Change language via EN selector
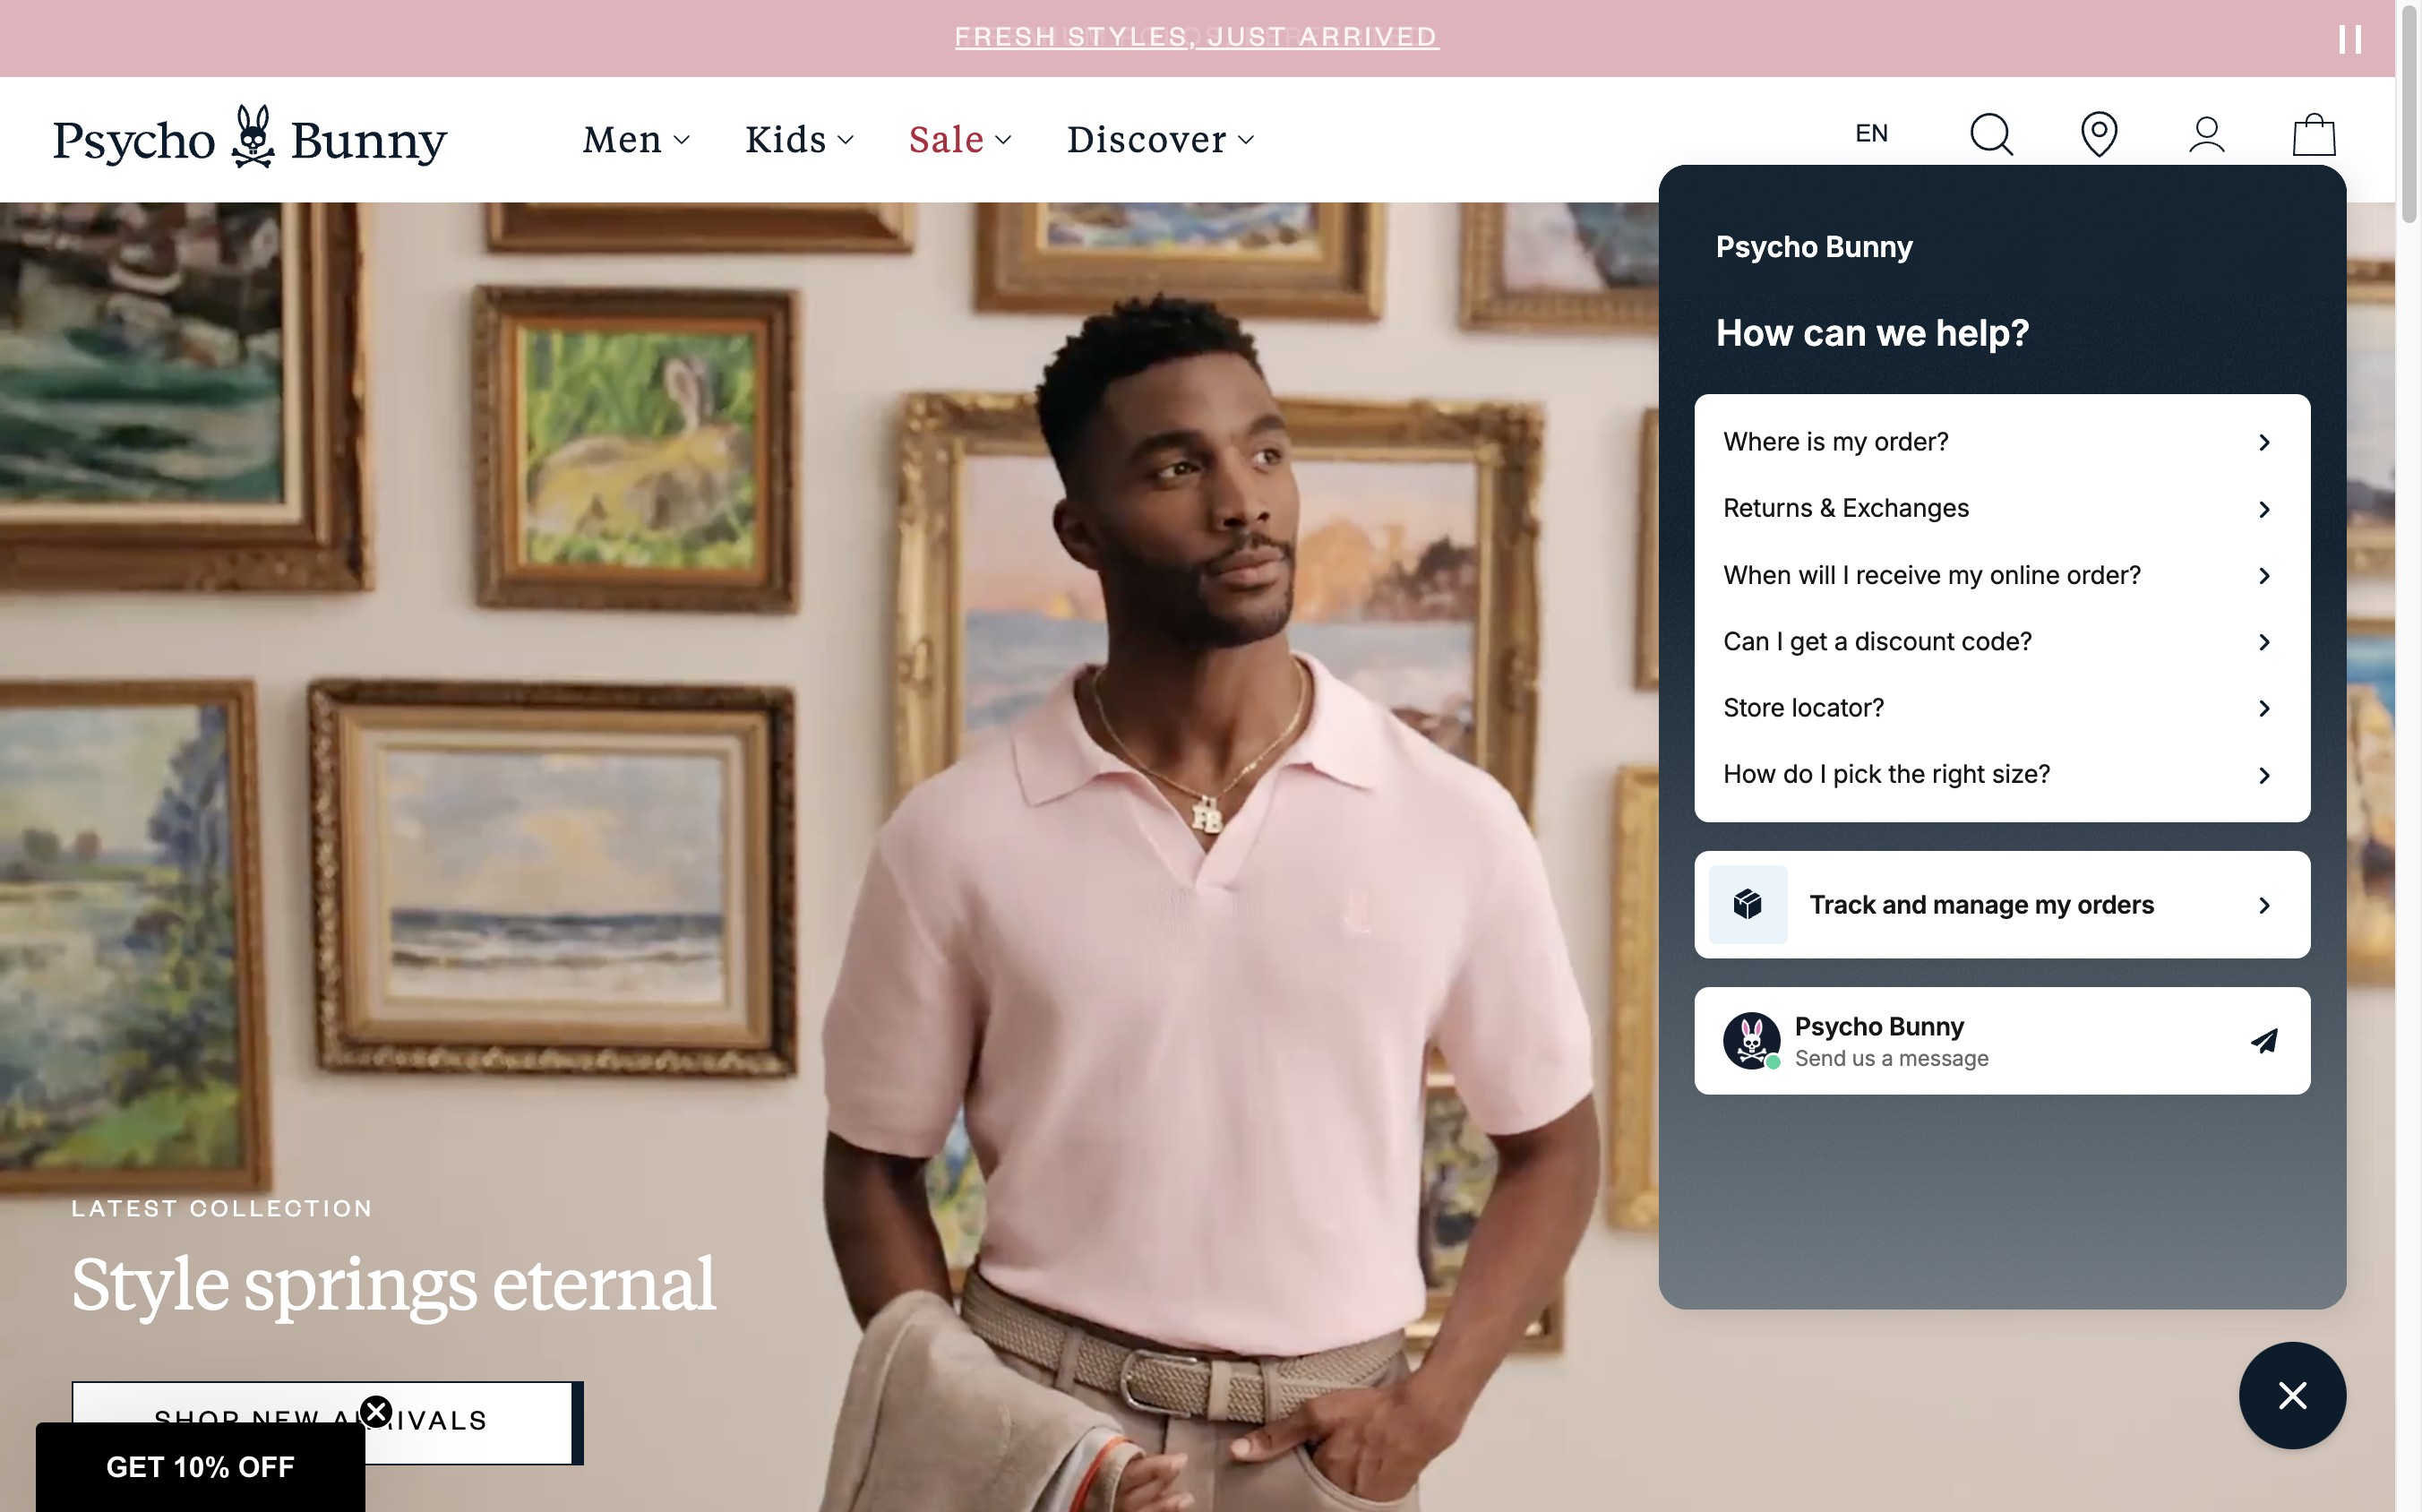This screenshot has height=1512, width=2422. pyautogui.click(x=1871, y=133)
